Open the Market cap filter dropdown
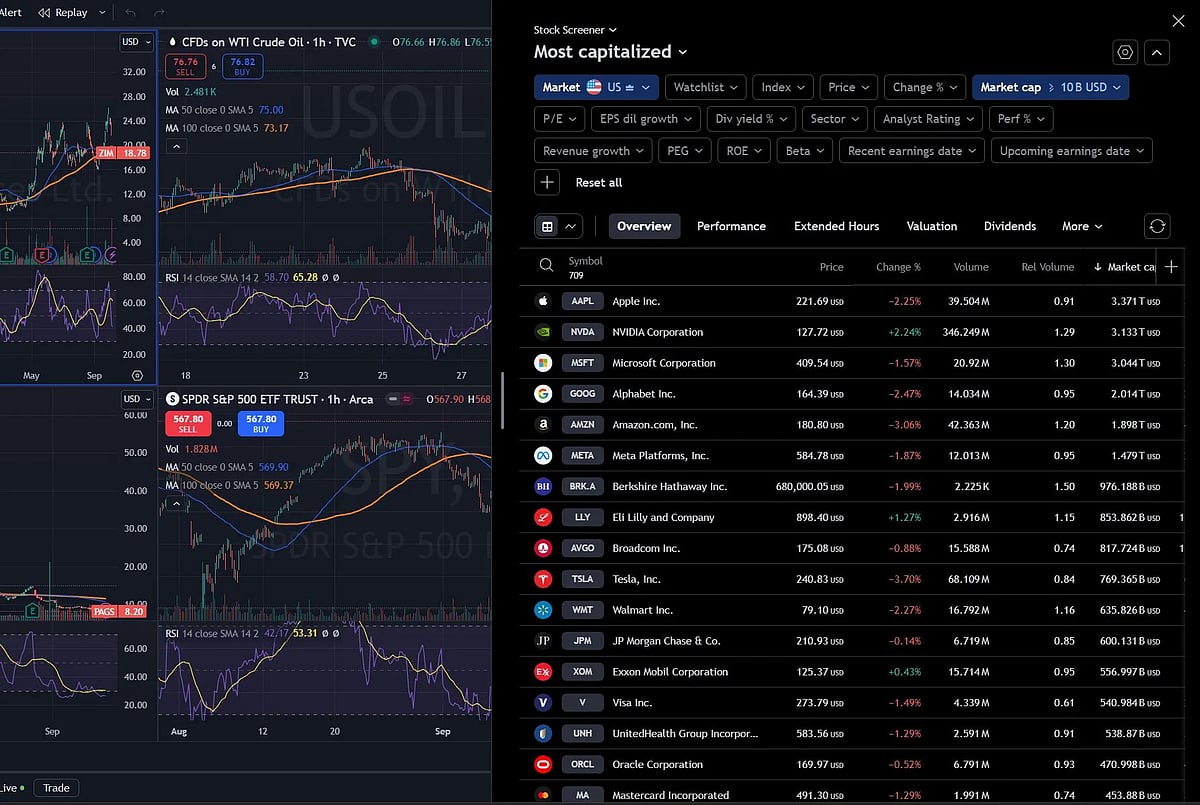Screen dimensions: 1200x805 1050,87
